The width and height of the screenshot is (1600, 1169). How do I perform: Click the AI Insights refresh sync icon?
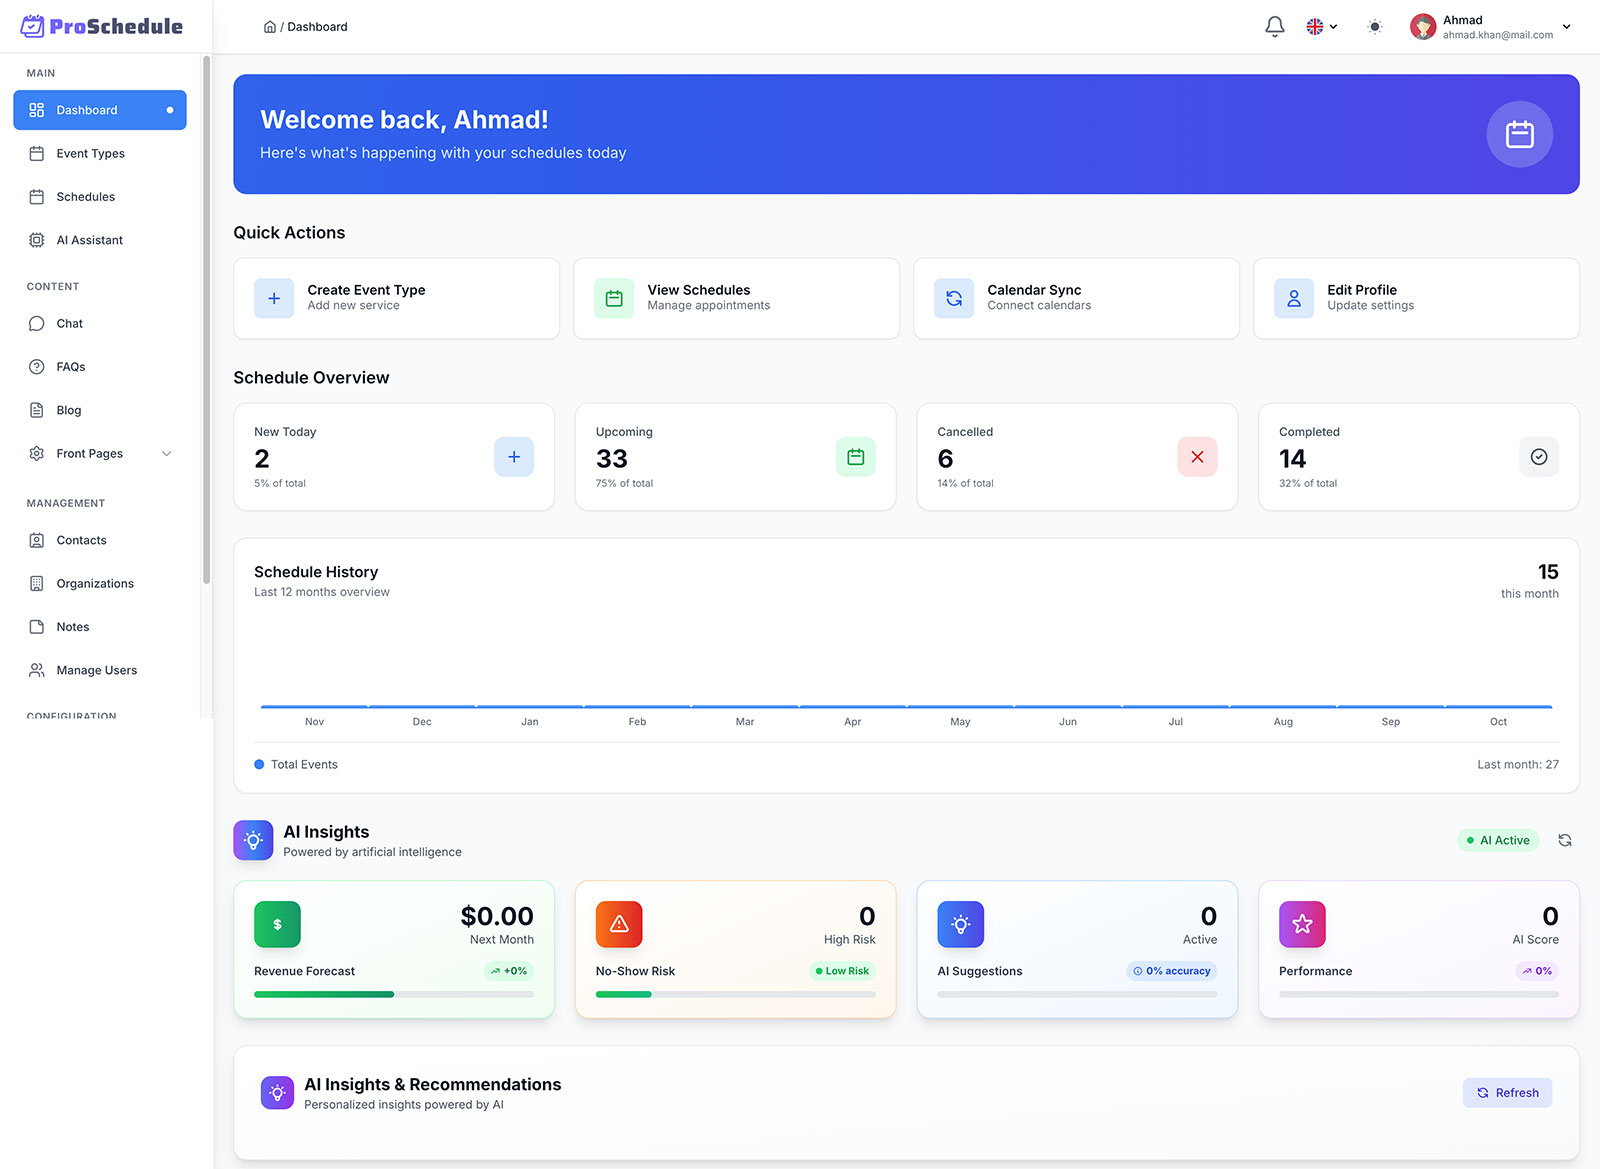click(1565, 840)
